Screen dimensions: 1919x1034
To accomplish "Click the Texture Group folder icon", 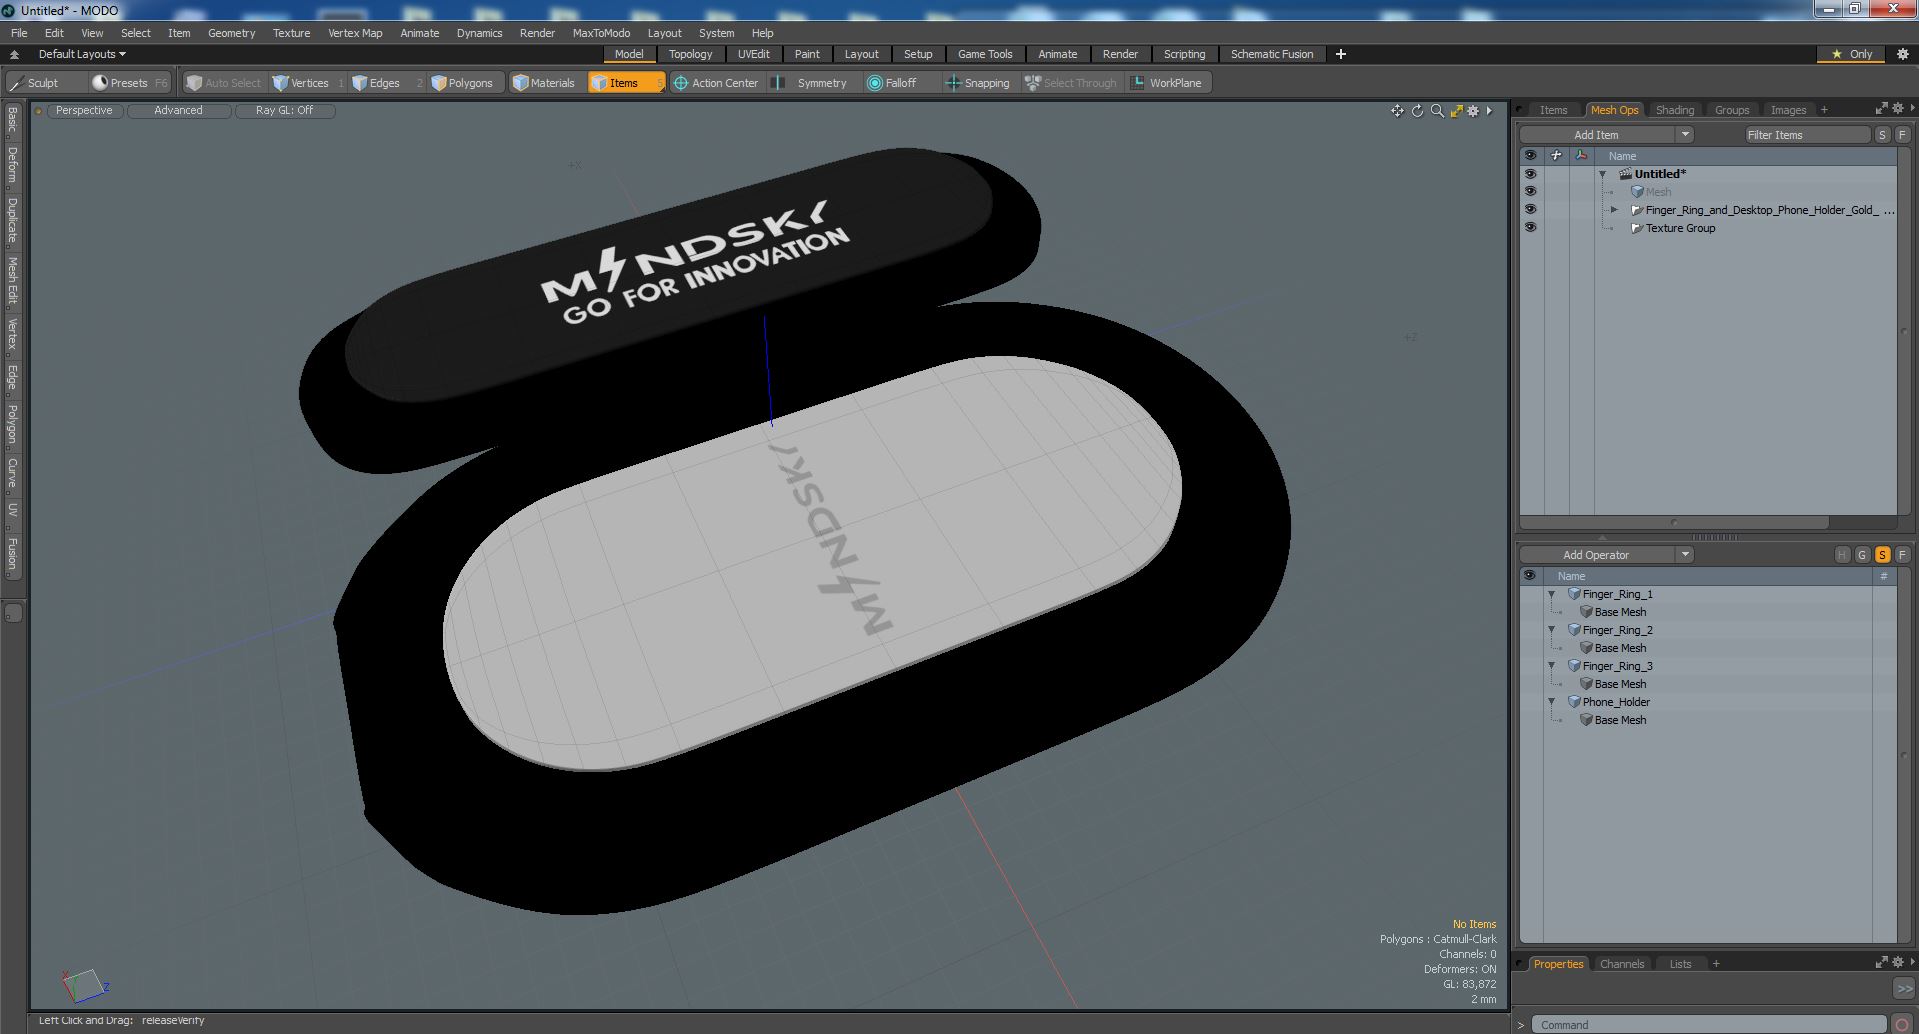I will [1637, 228].
